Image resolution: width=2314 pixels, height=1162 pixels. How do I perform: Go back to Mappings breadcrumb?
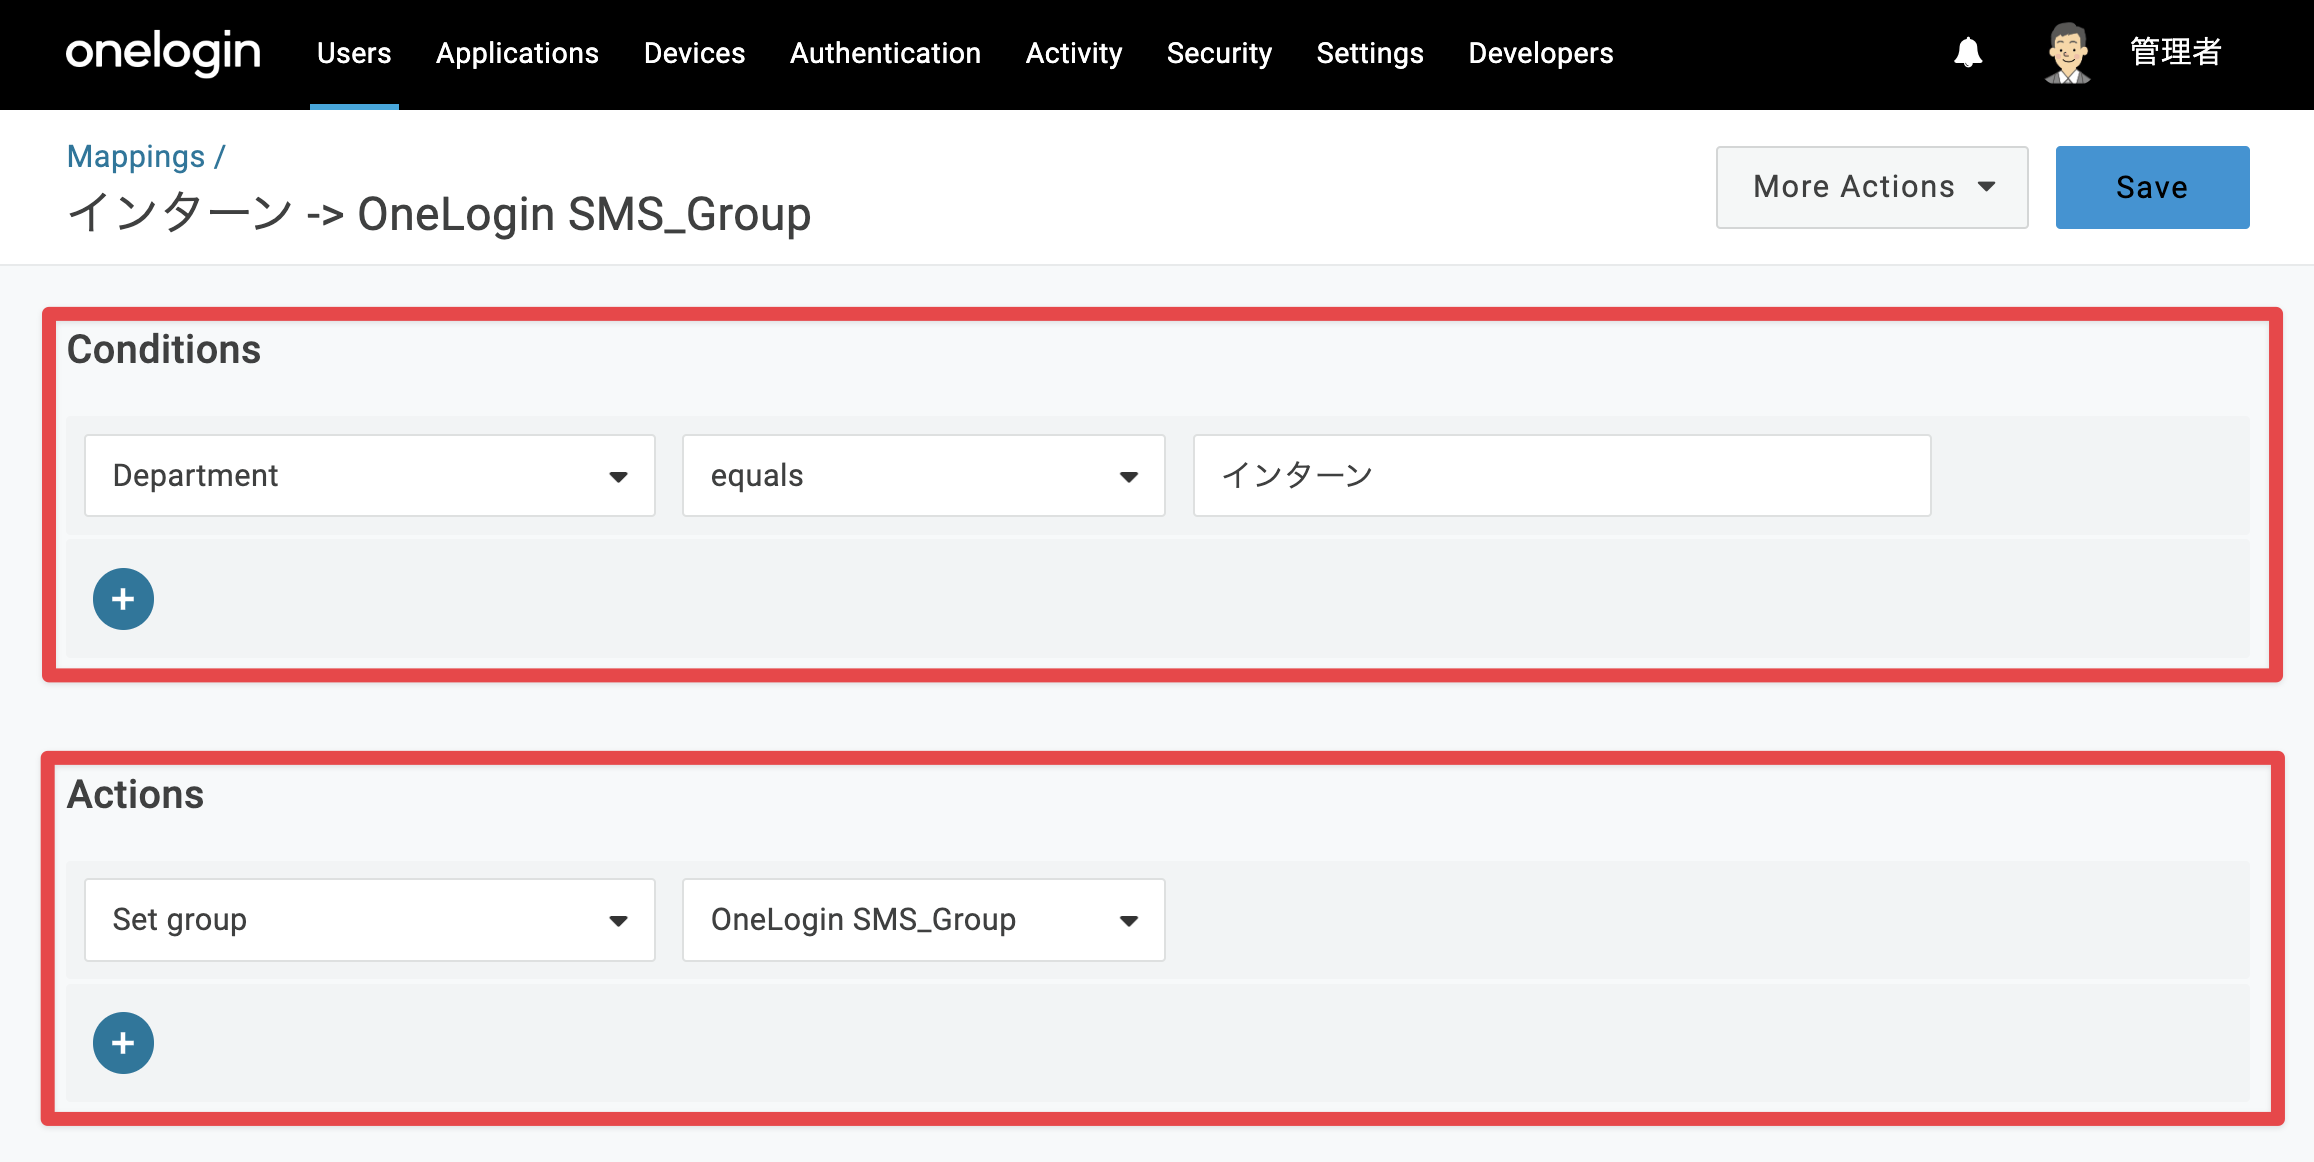(136, 157)
